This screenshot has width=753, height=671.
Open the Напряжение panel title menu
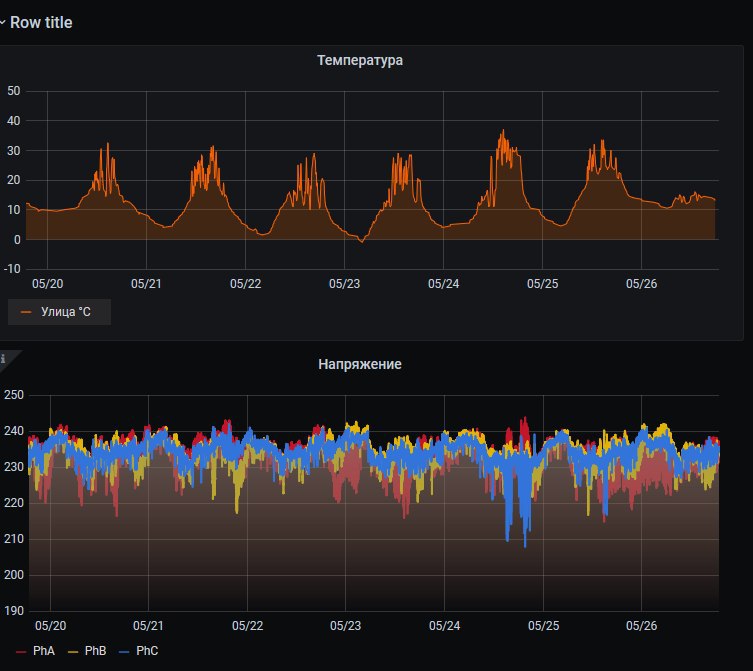(360, 364)
